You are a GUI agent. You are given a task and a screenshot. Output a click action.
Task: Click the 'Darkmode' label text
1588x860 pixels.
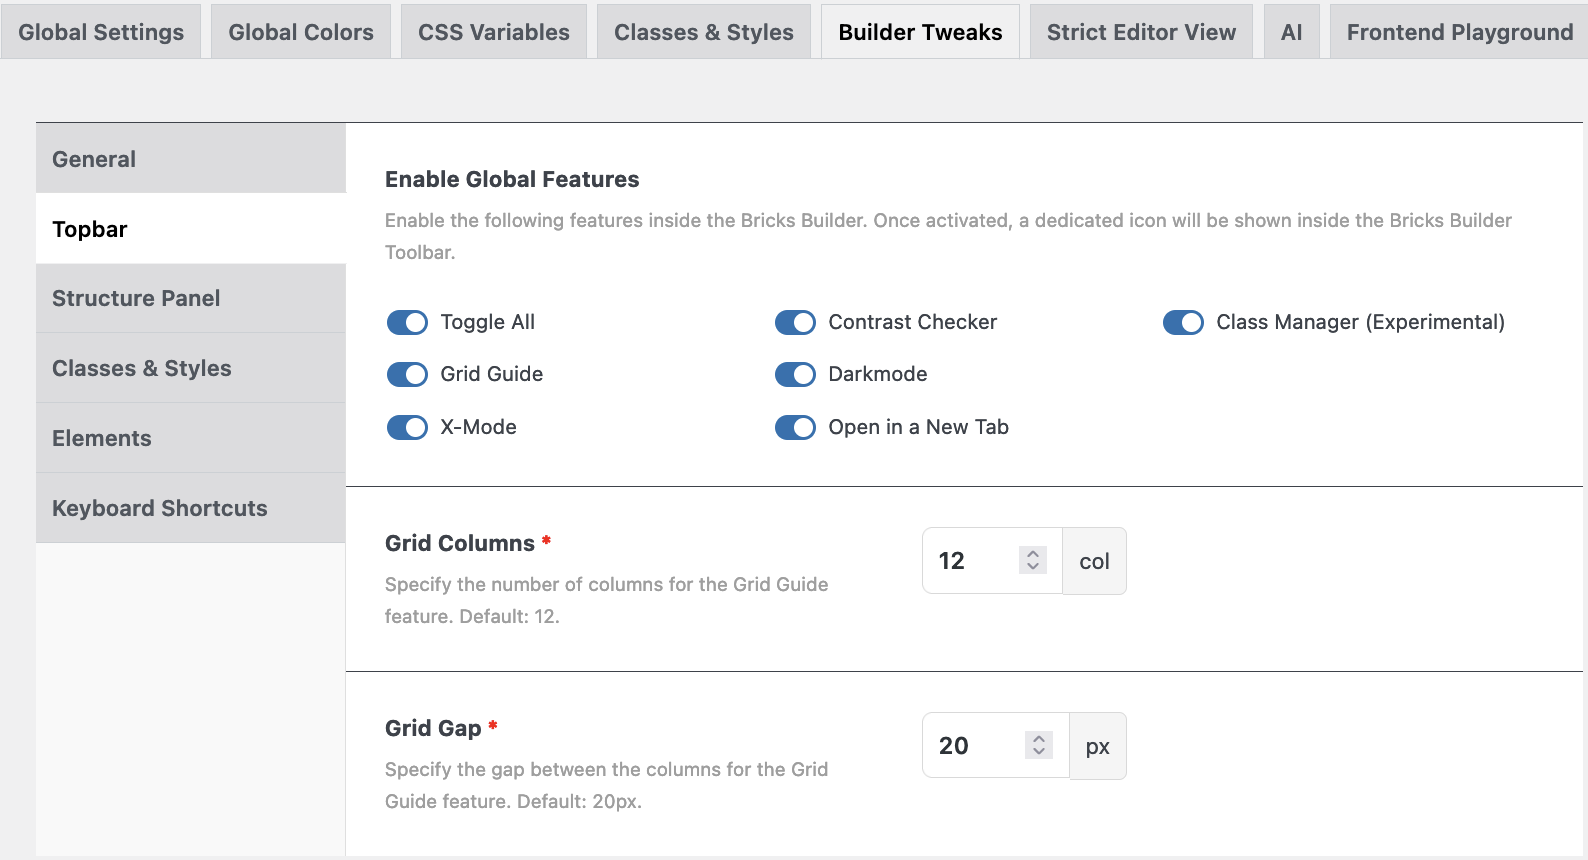click(877, 374)
